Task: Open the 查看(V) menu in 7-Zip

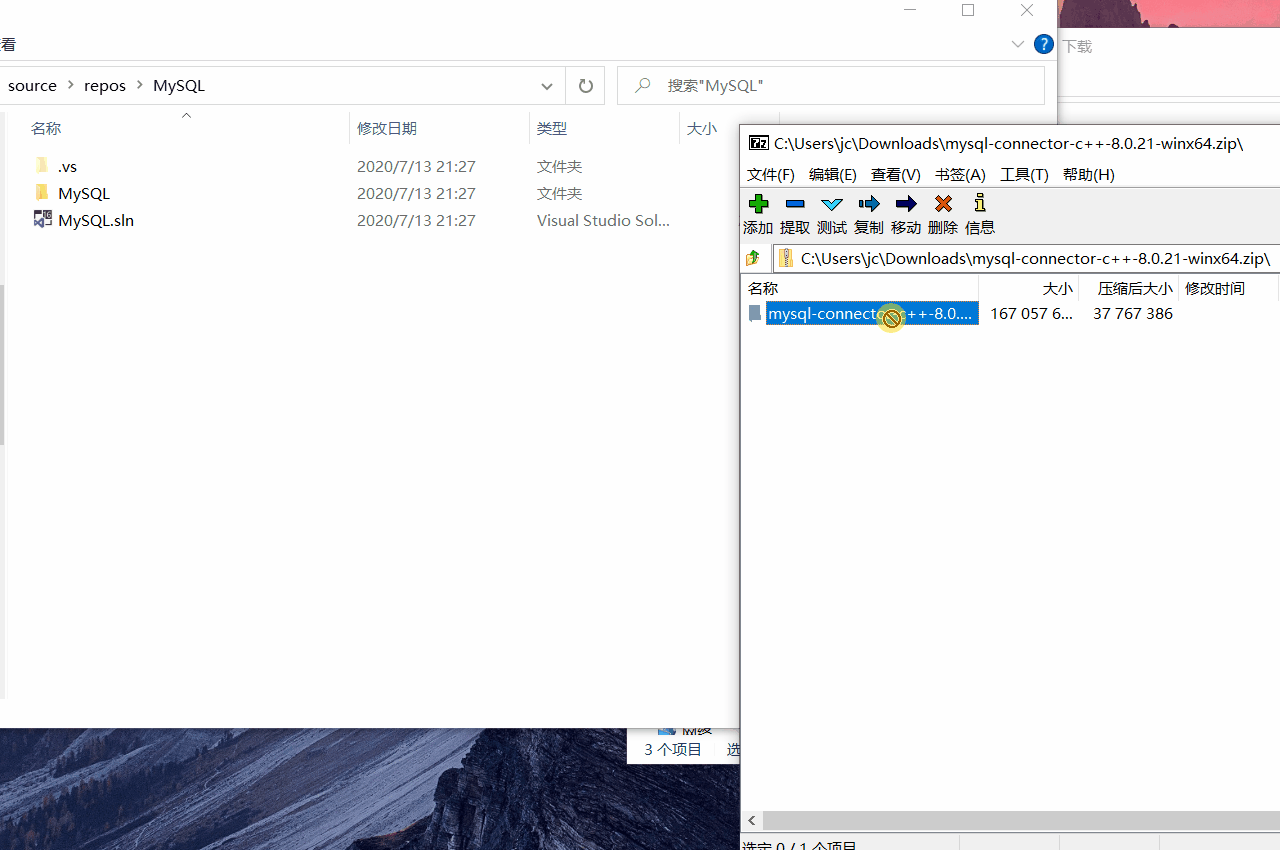Action: tap(896, 174)
